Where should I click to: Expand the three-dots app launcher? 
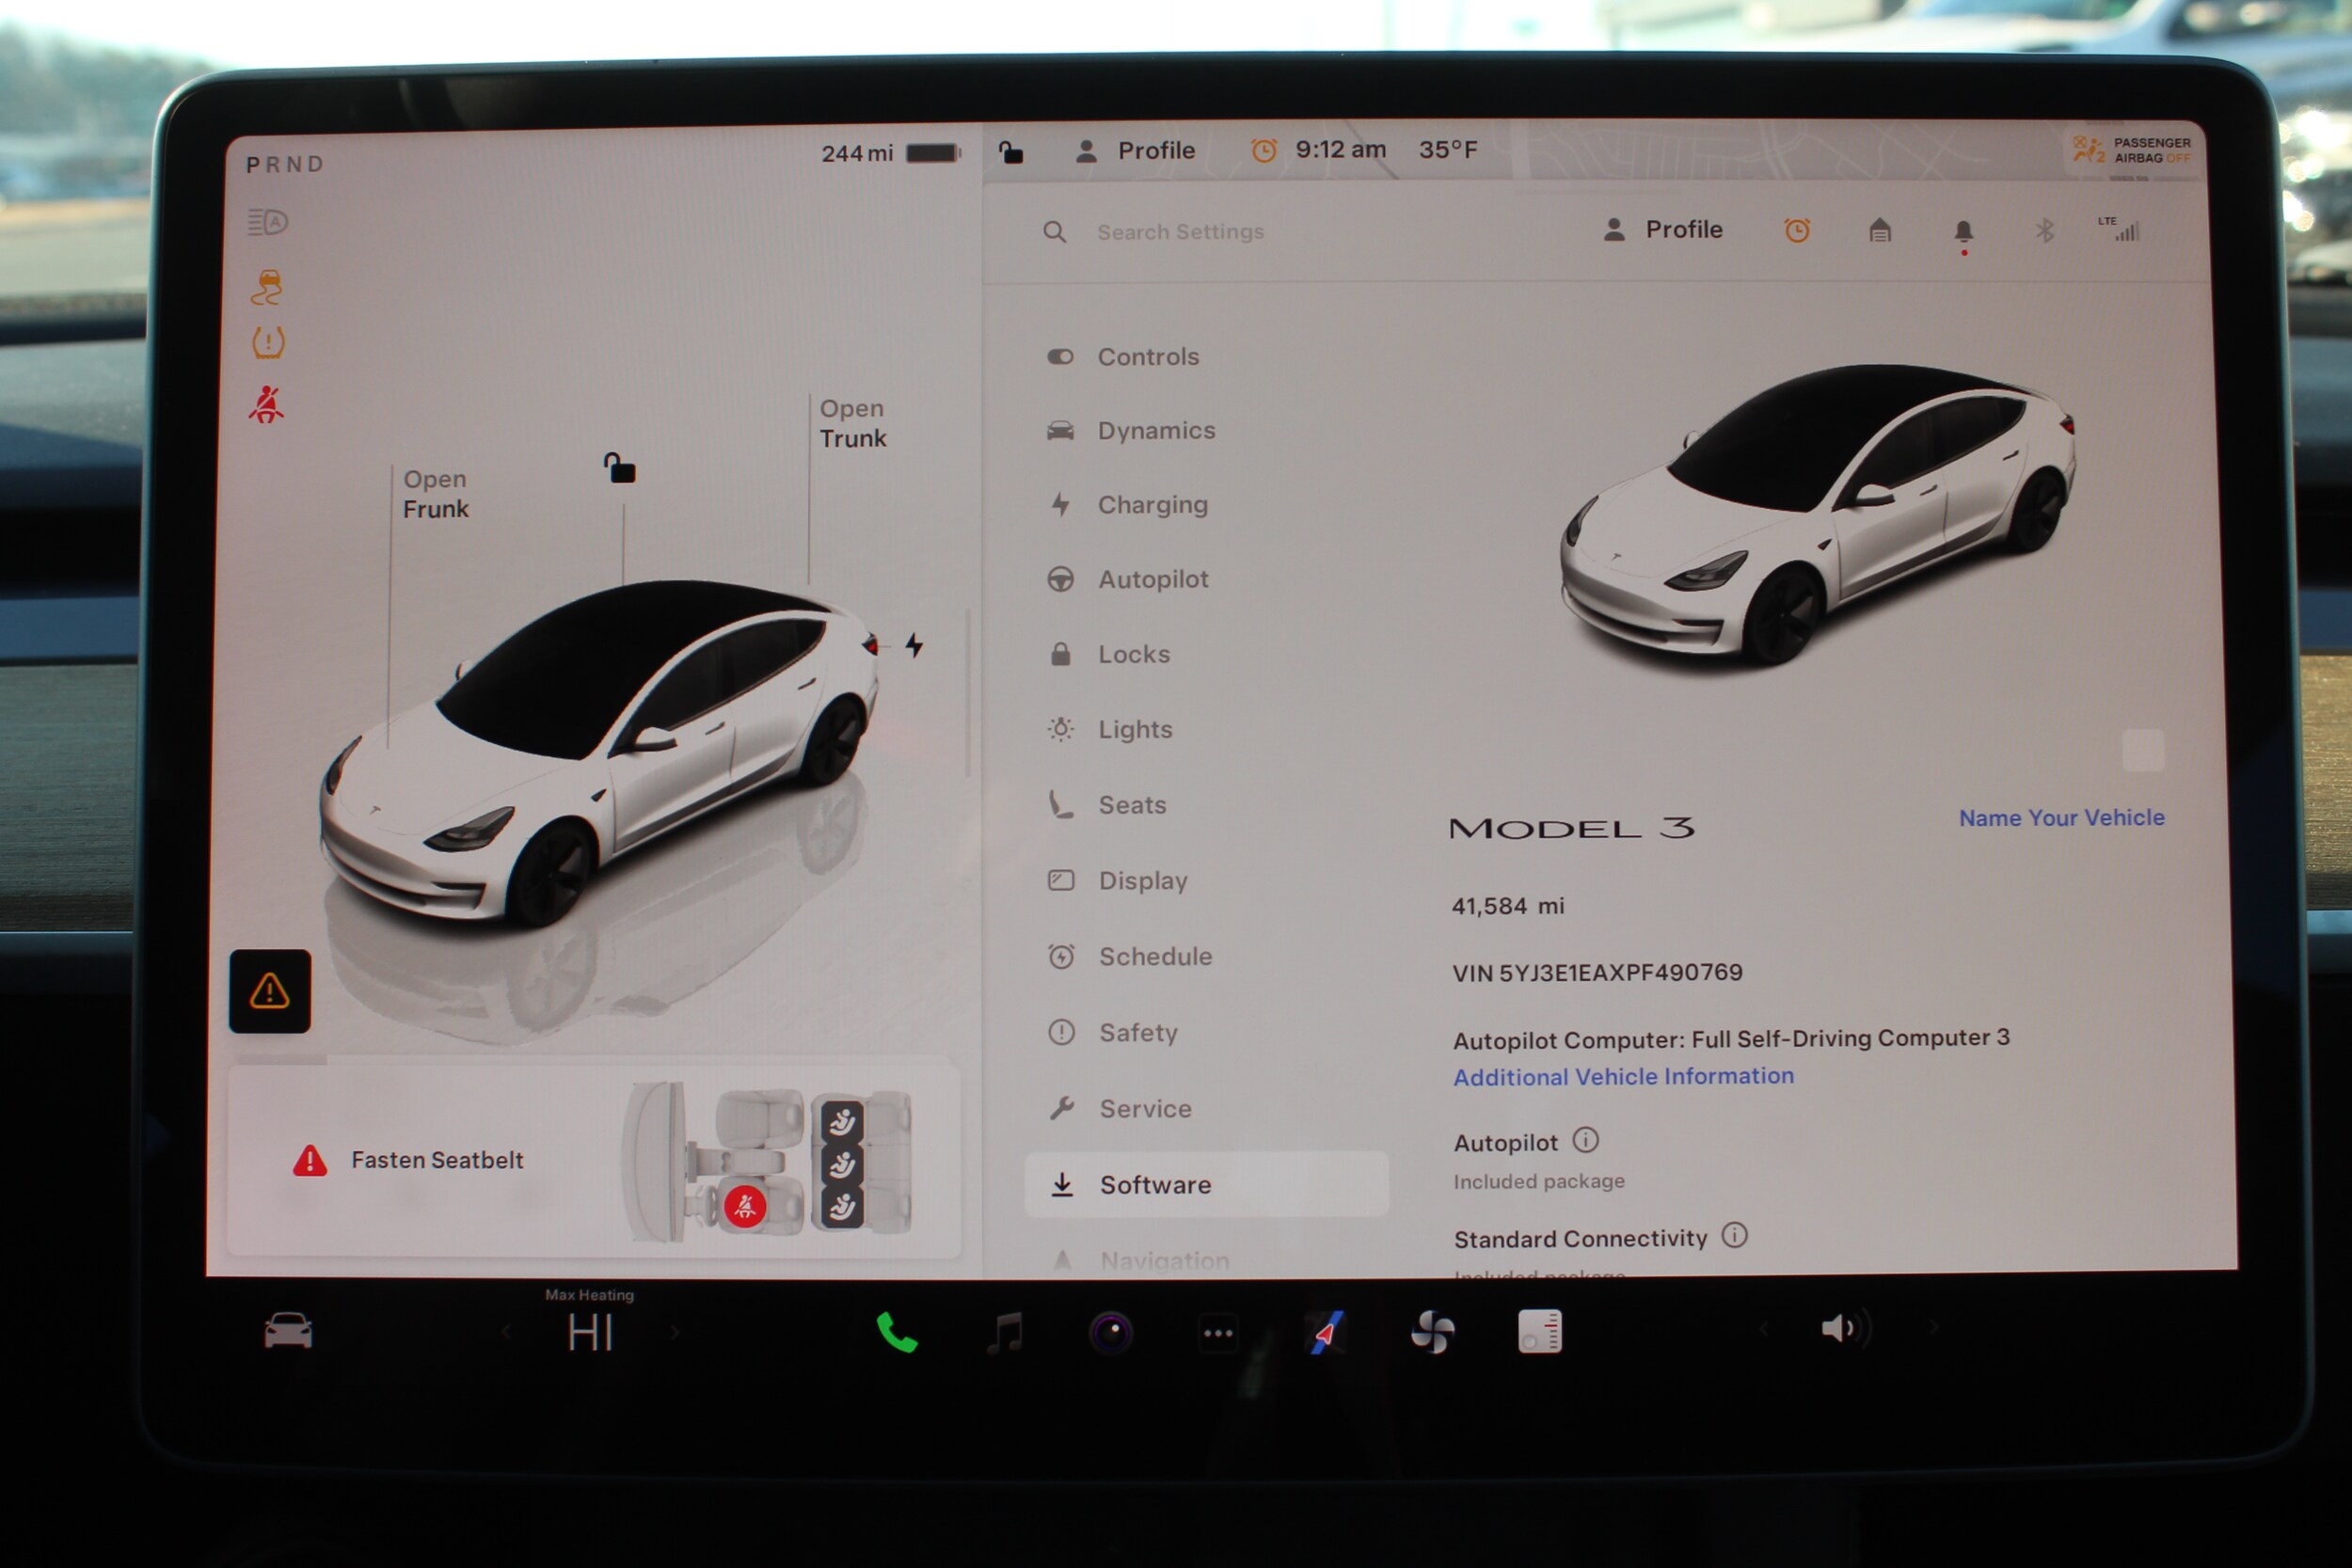tap(1217, 1333)
